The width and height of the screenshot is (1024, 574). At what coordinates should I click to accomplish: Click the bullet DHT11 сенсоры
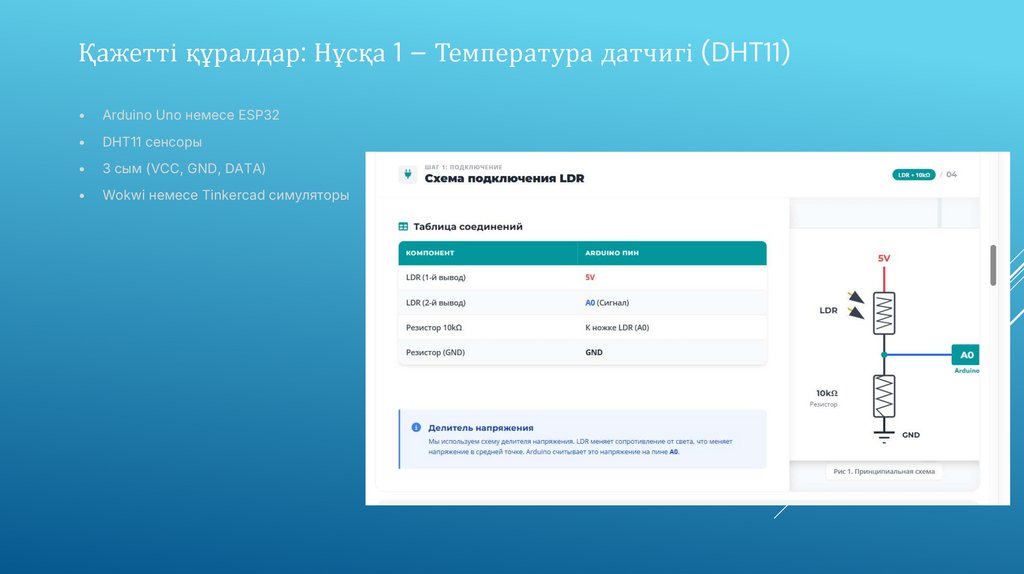(152, 142)
